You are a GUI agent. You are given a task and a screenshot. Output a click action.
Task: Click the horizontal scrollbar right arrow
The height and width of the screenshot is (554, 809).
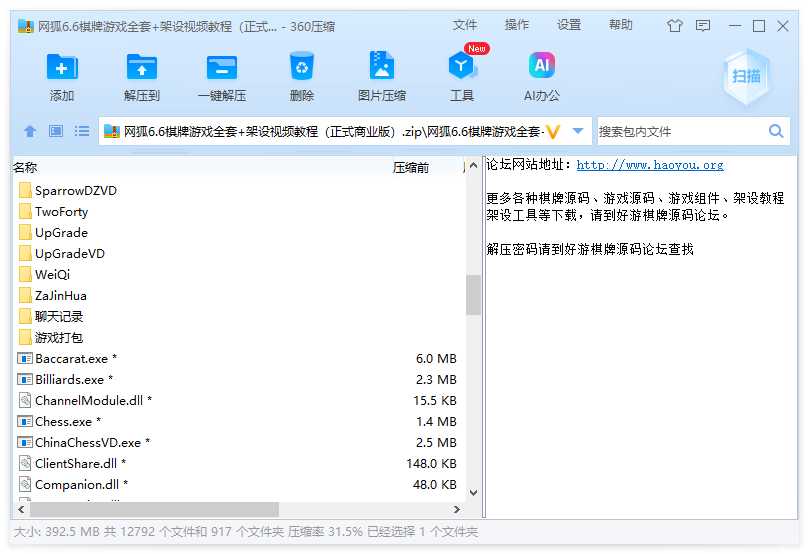[x=456, y=509]
